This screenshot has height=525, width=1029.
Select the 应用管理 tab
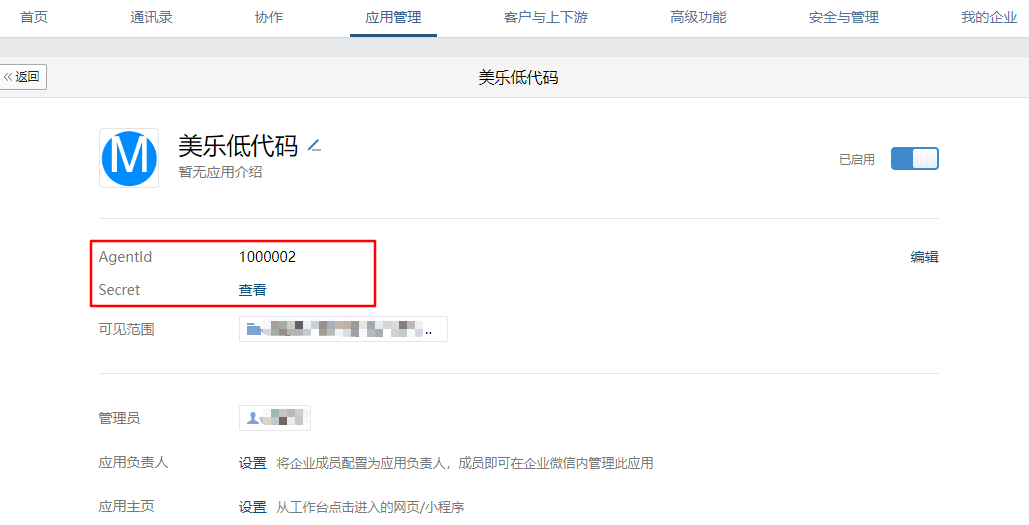[x=393, y=18]
